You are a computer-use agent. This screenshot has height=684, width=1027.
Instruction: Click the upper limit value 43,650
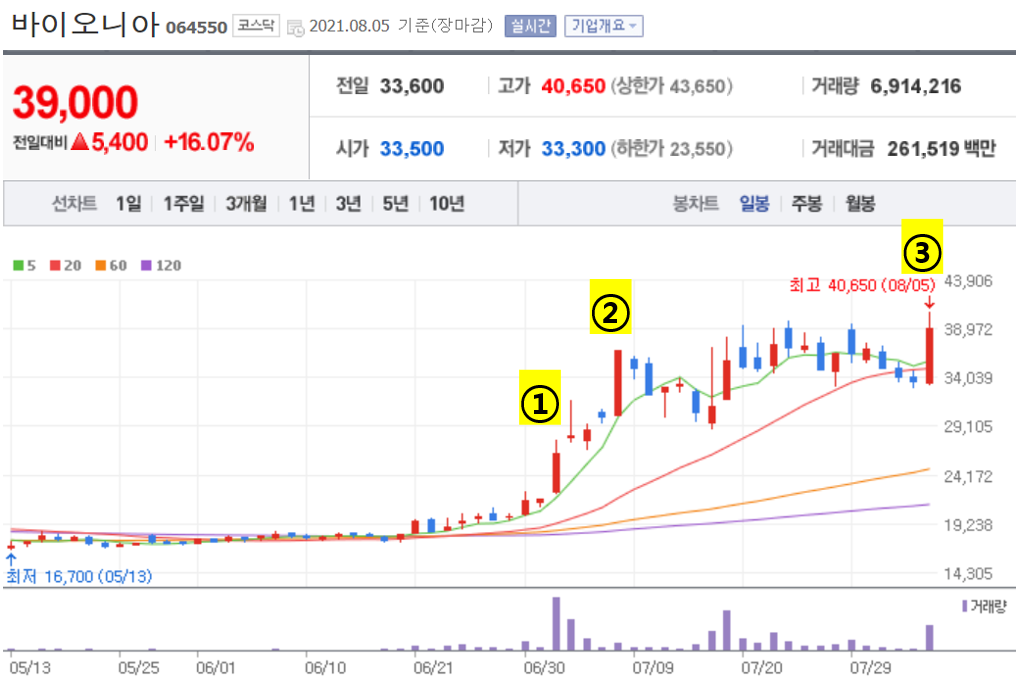(697, 86)
